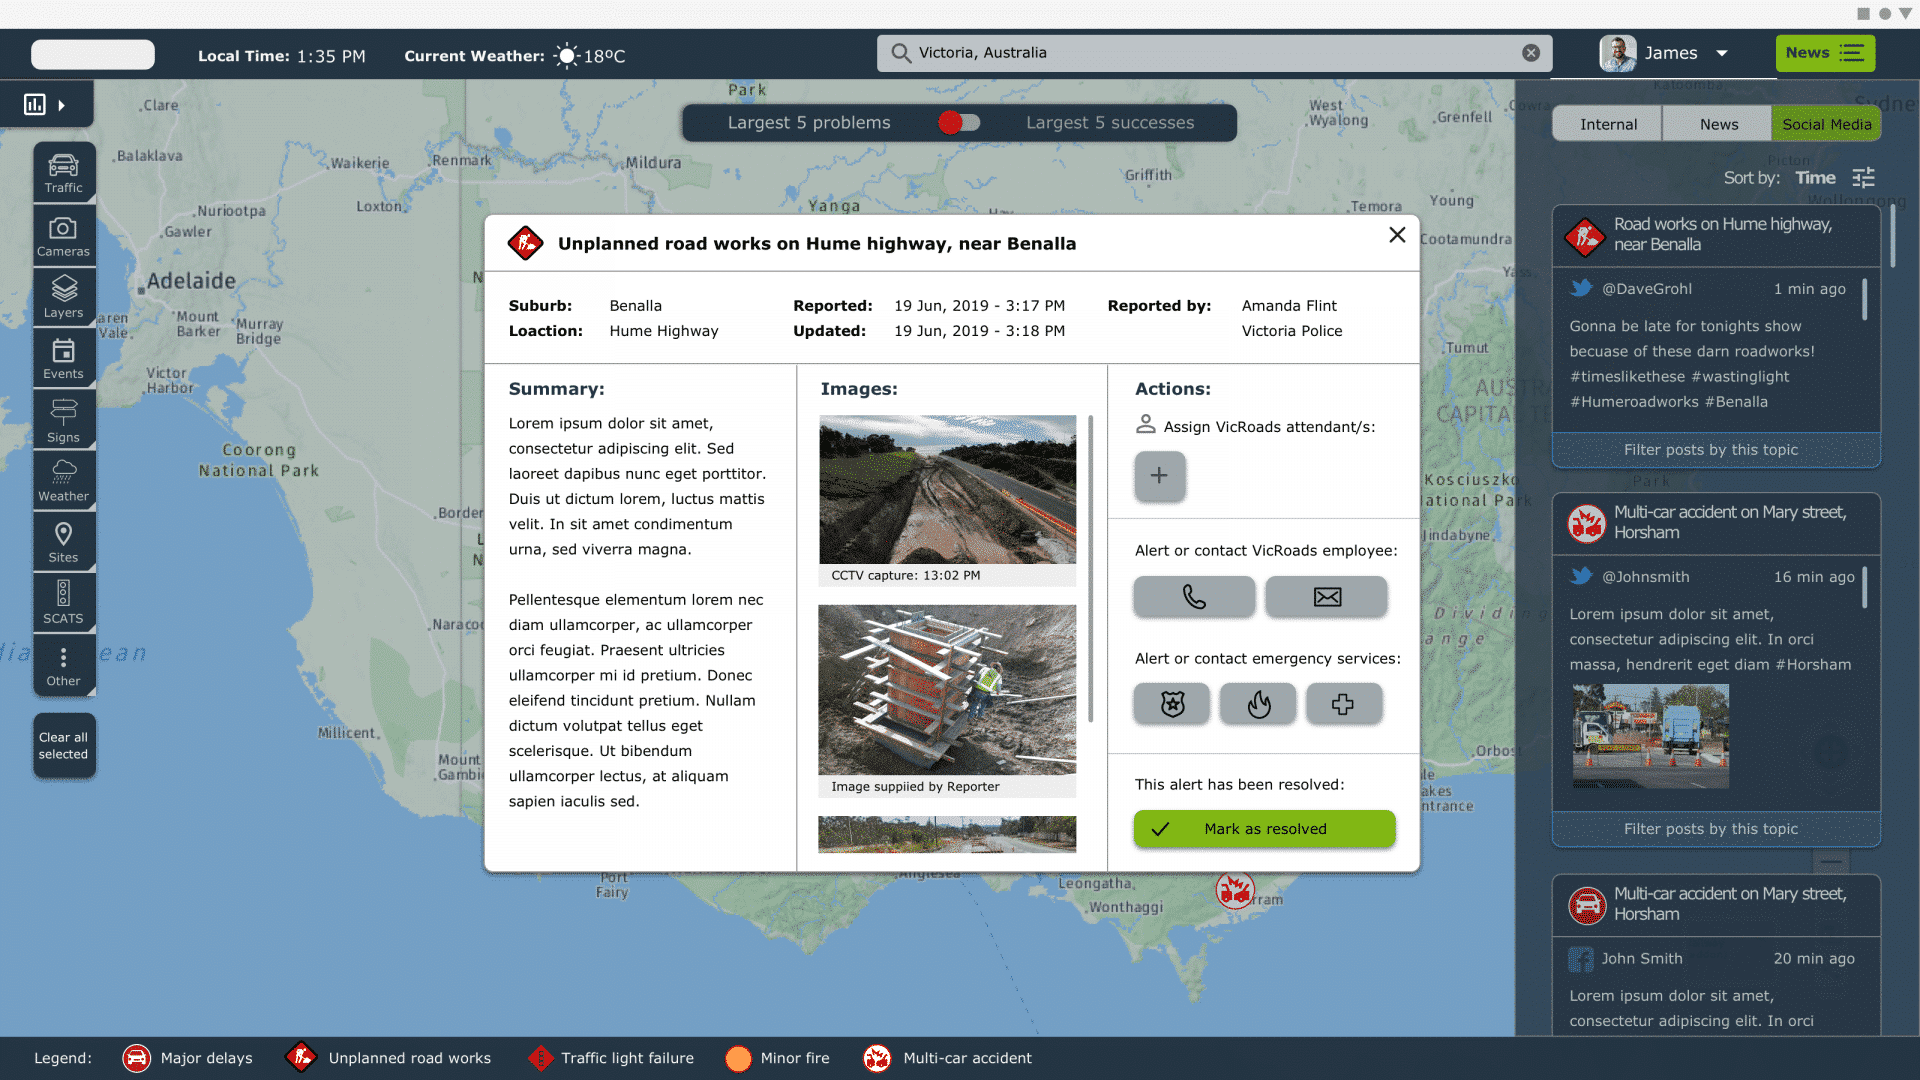Image resolution: width=1920 pixels, height=1080 pixels.
Task: Click the Mark as resolved button
Action: pos(1264,828)
